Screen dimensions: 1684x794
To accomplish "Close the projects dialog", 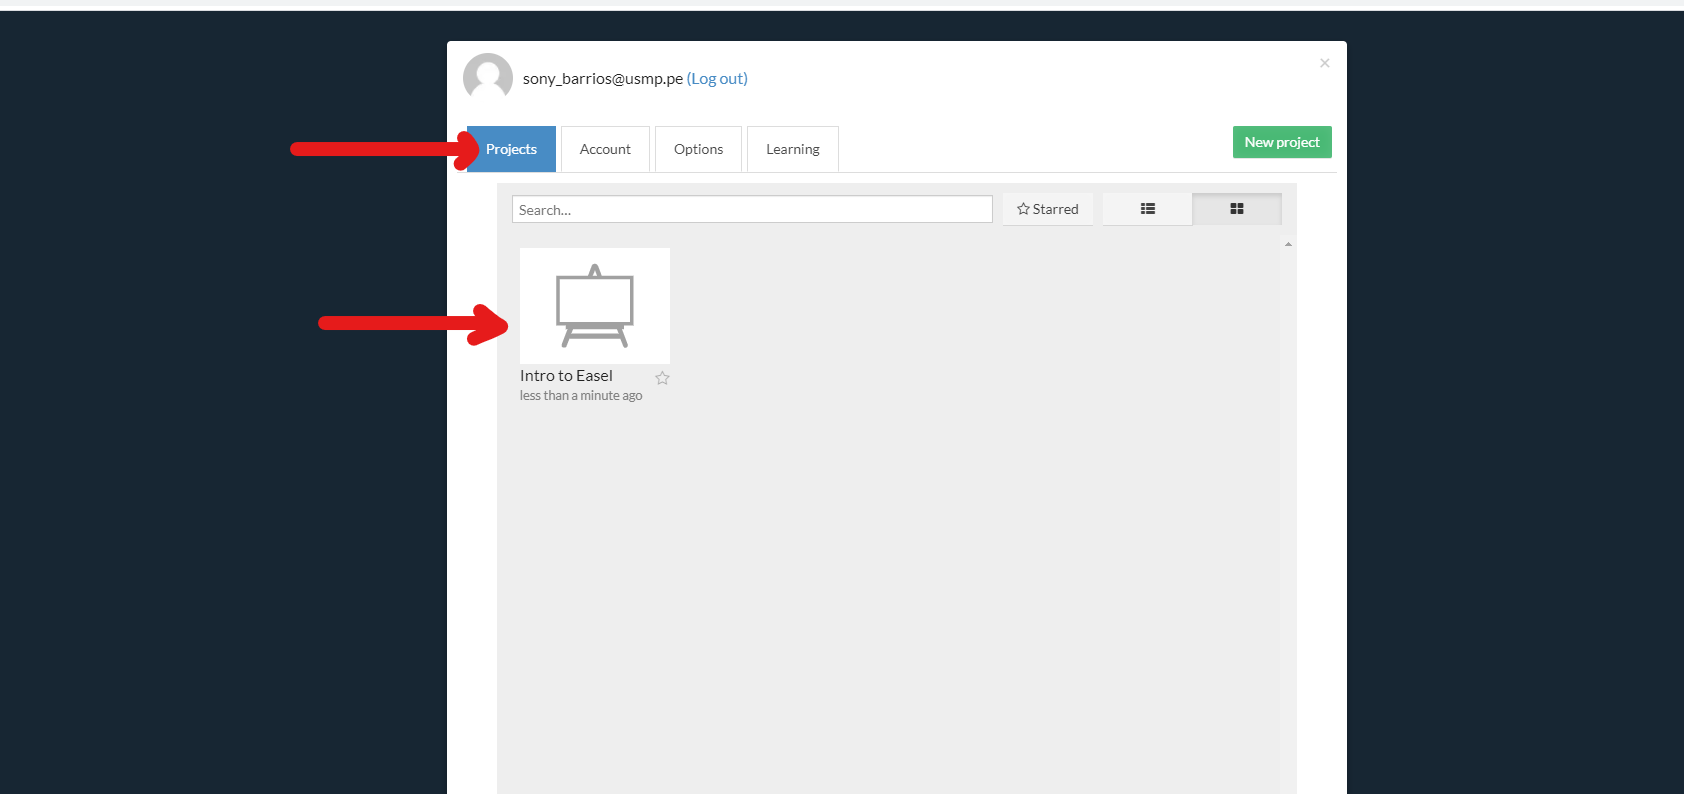I will click(x=1325, y=63).
